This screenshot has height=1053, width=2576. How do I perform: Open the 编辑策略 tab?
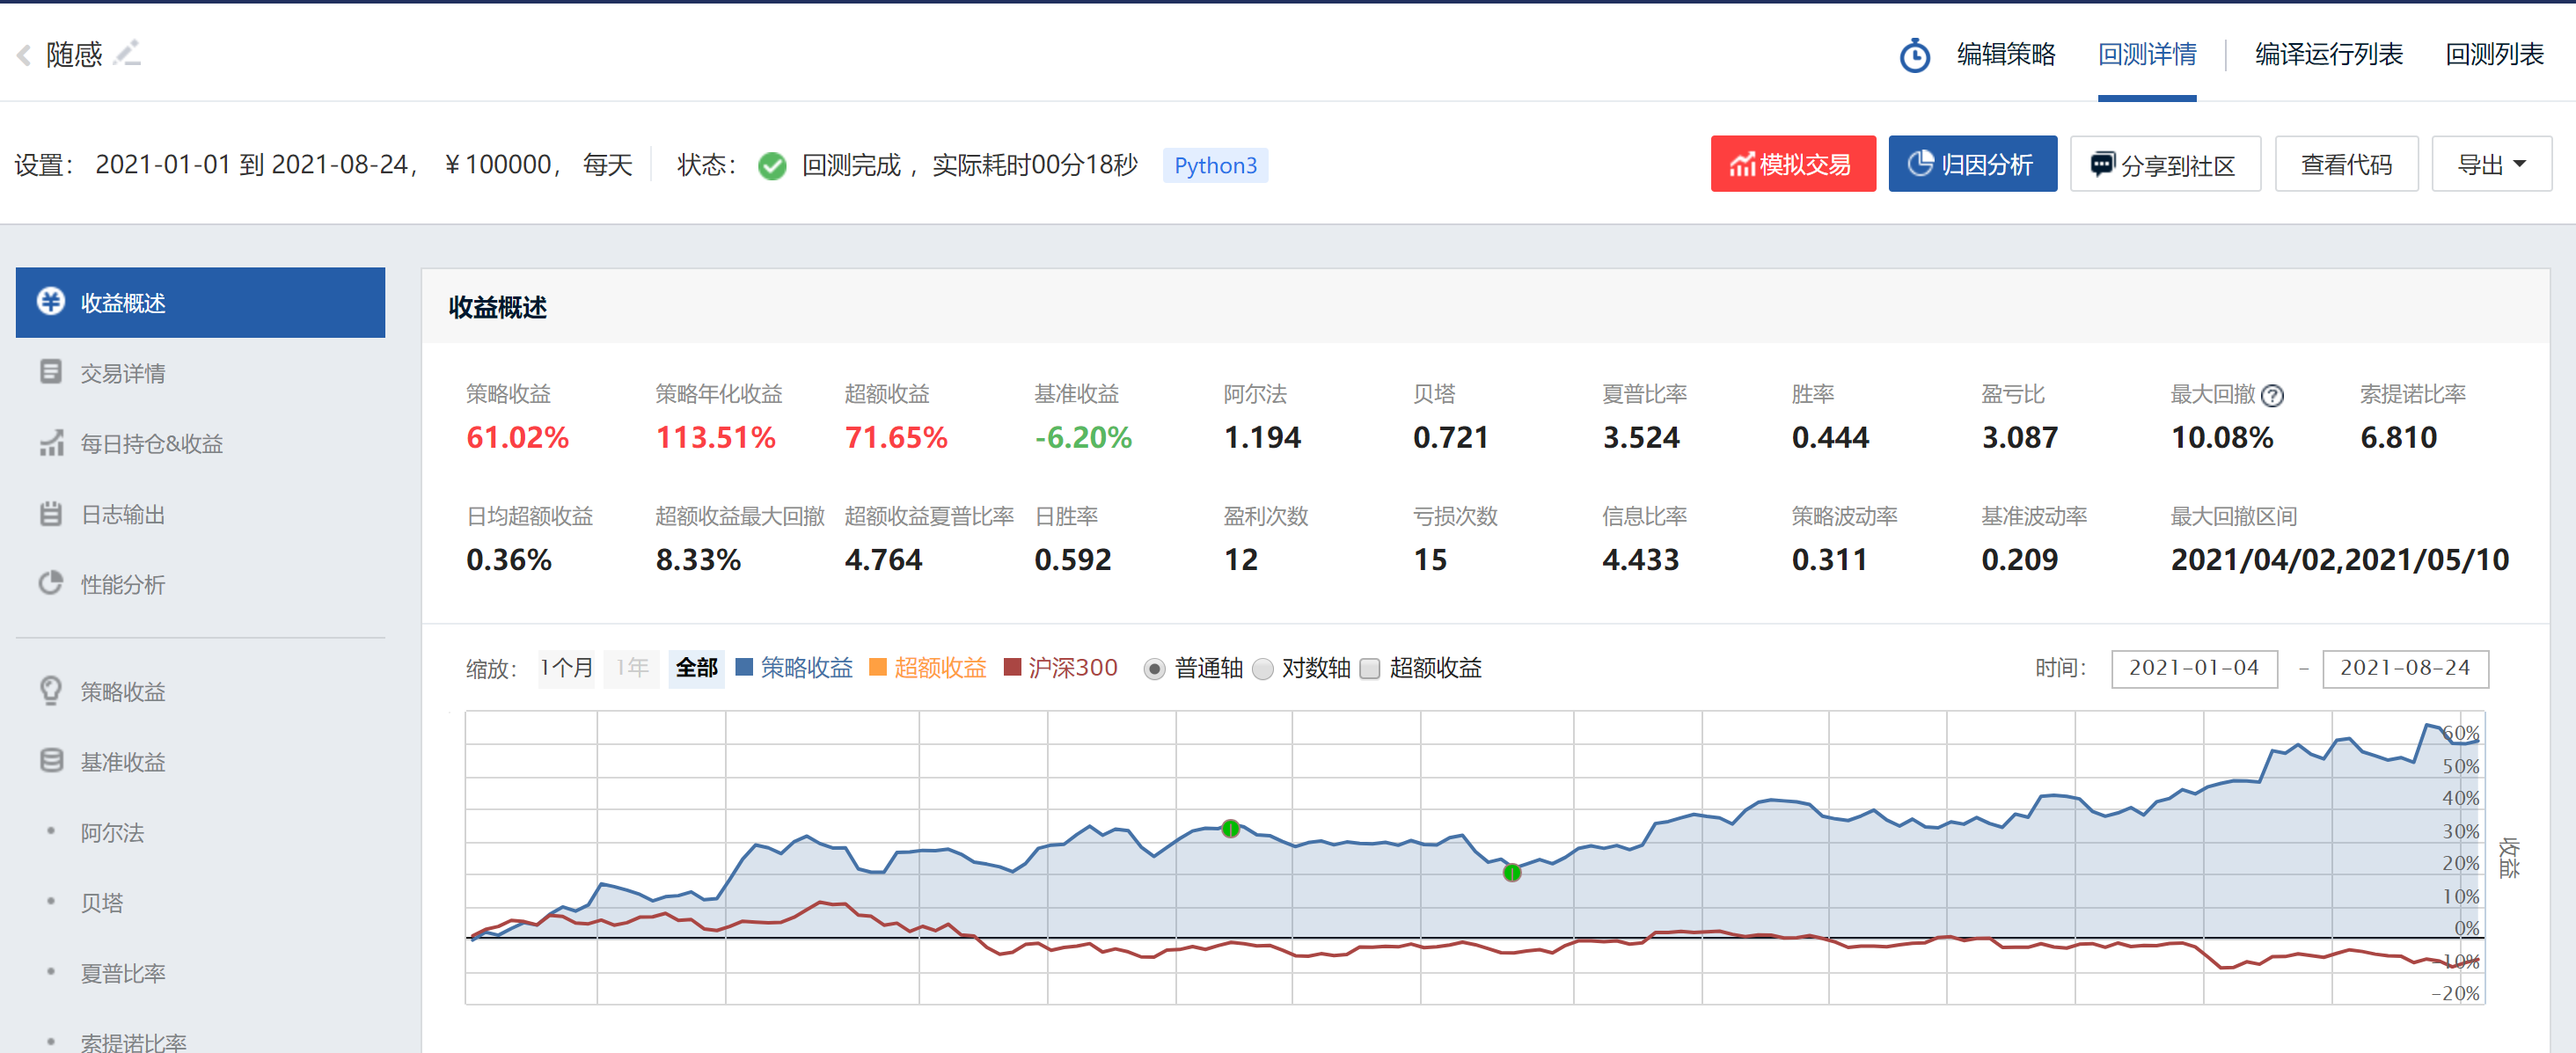pos(2005,54)
